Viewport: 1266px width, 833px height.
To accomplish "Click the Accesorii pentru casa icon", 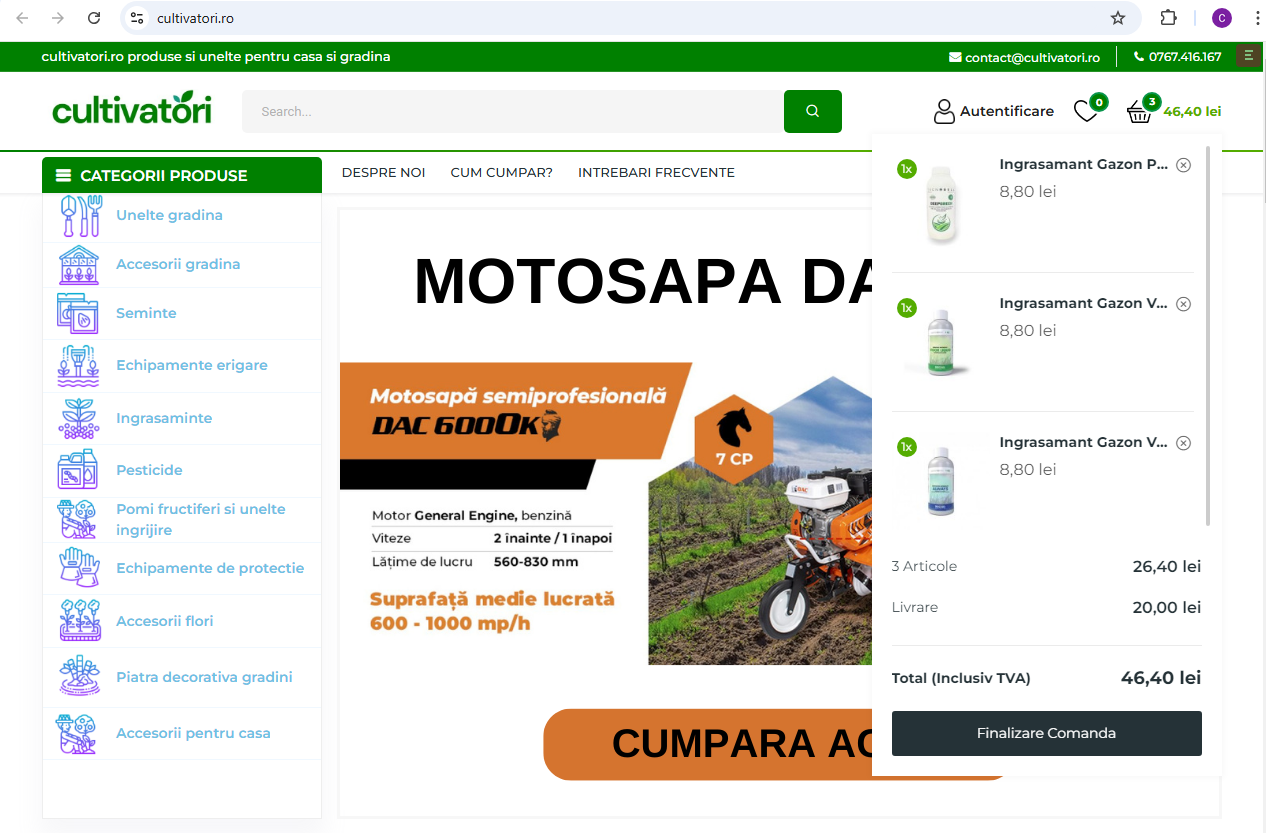I will 78,733.
